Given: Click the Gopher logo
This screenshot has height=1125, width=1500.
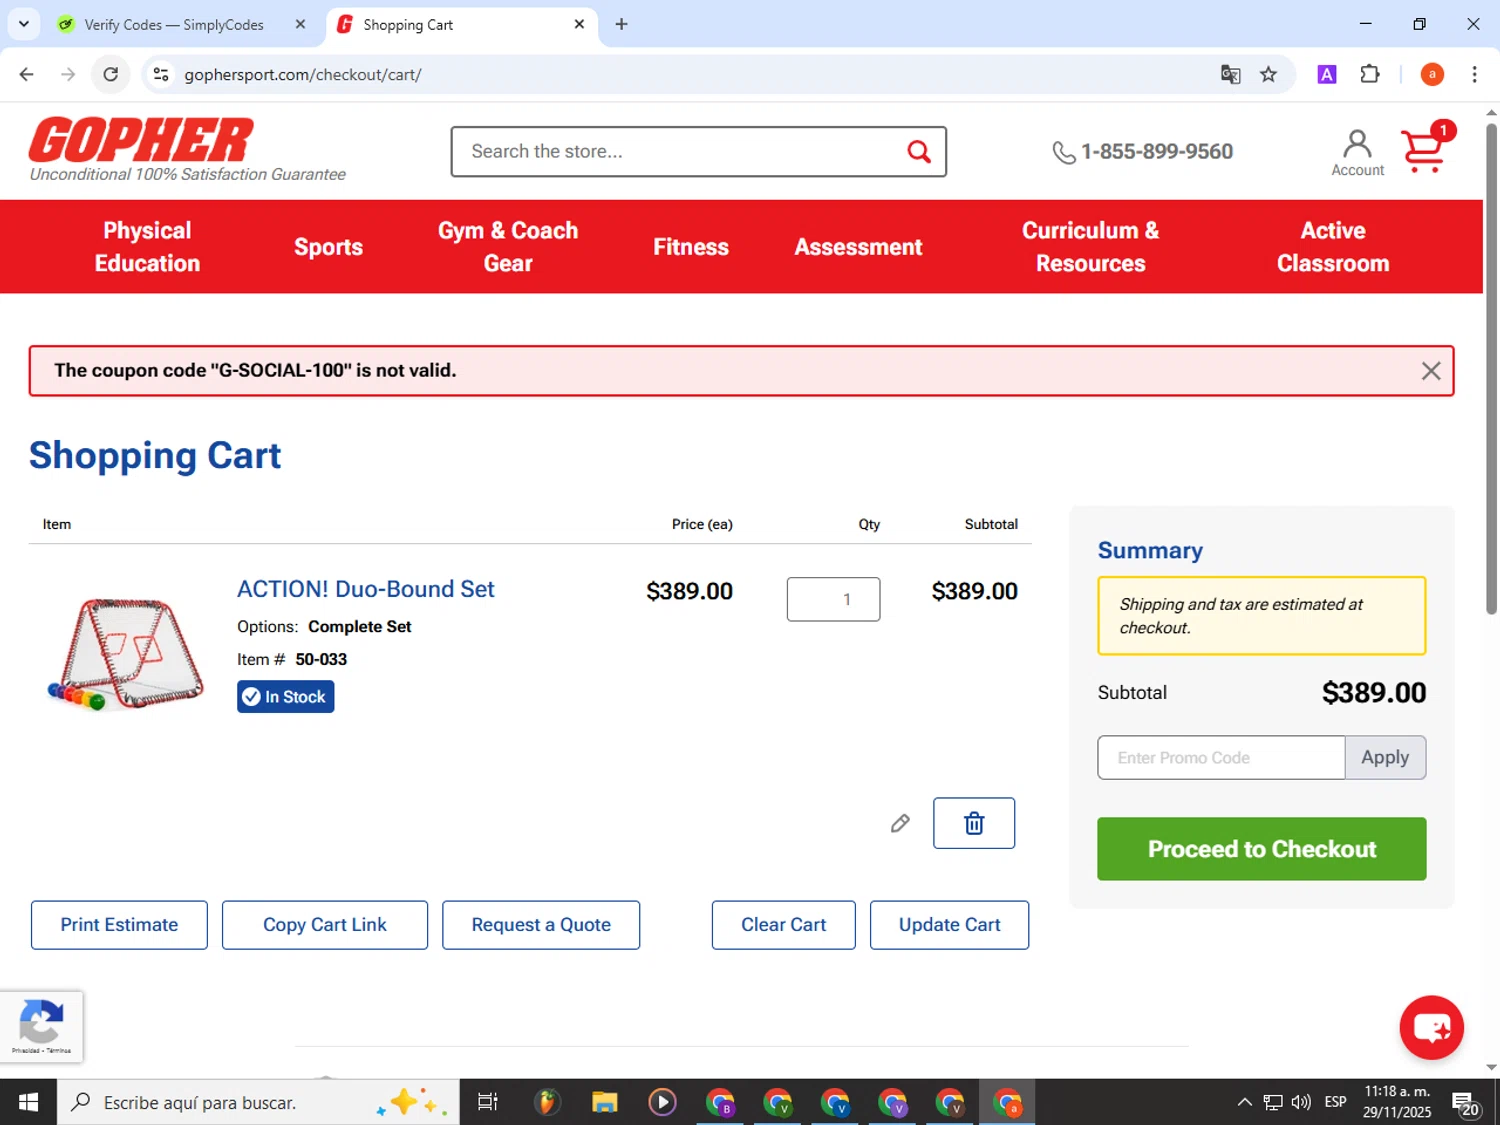Looking at the screenshot, I should click(x=141, y=140).
